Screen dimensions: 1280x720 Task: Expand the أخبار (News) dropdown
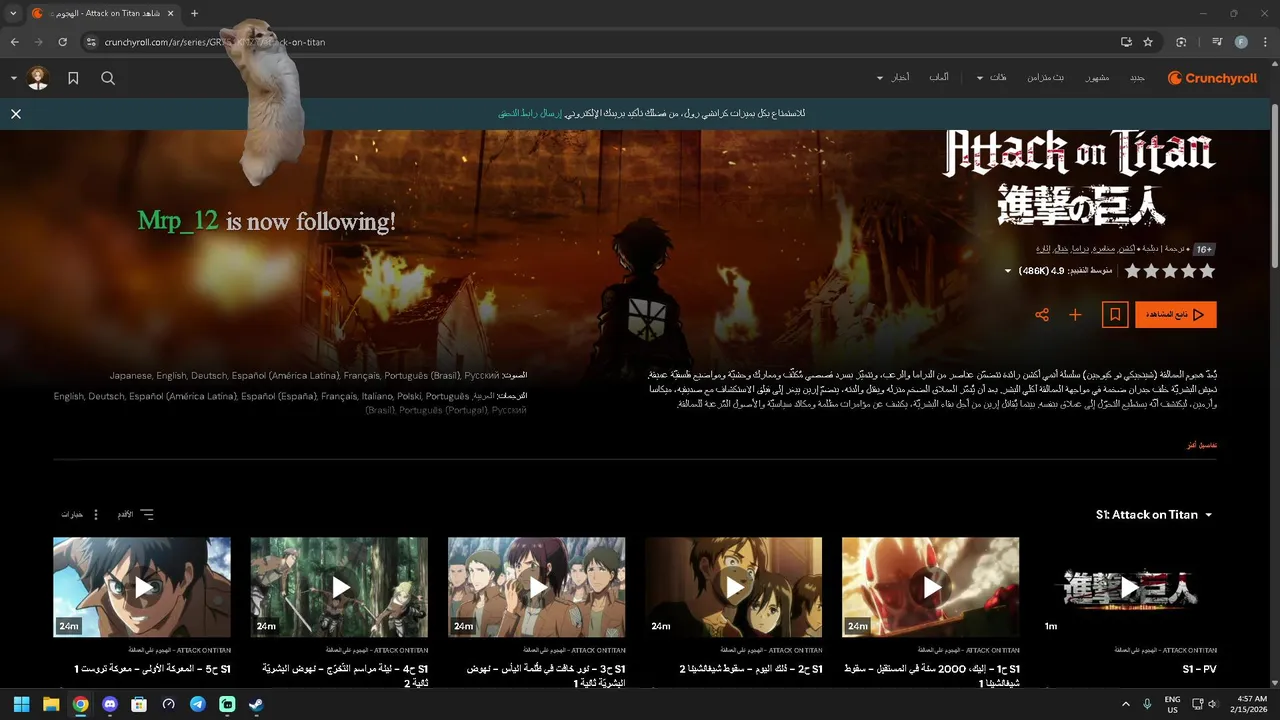pos(893,78)
